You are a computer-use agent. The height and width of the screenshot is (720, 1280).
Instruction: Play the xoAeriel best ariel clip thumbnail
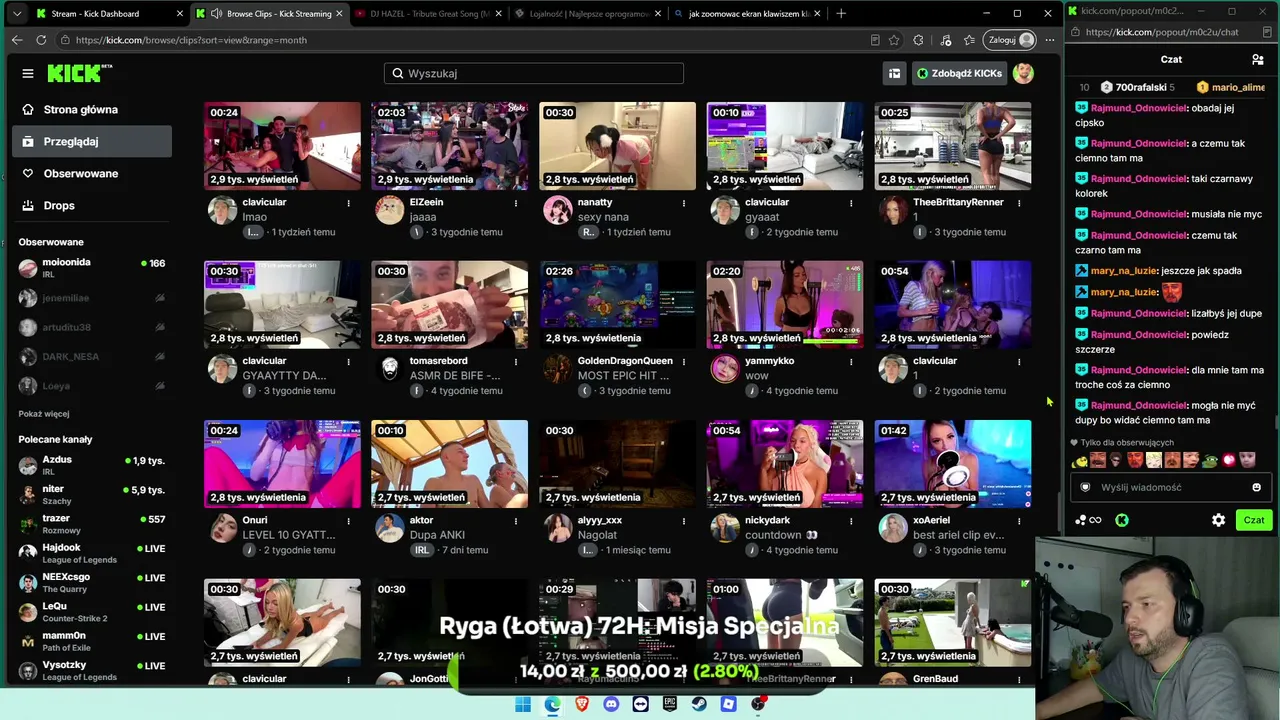point(953,463)
